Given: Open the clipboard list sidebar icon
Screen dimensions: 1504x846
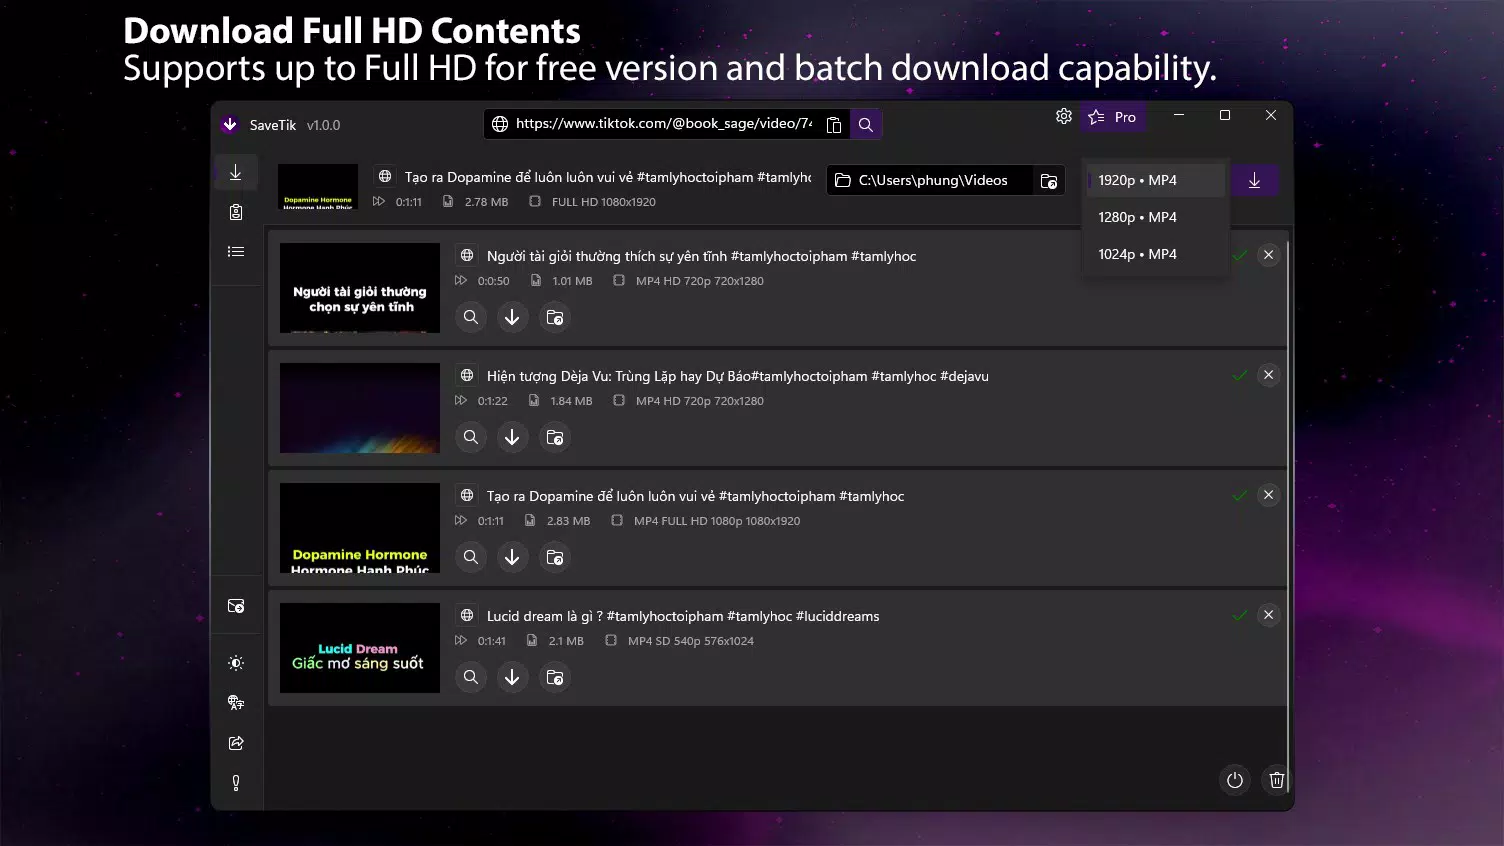Looking at the screenshot, I should (236, 212).
